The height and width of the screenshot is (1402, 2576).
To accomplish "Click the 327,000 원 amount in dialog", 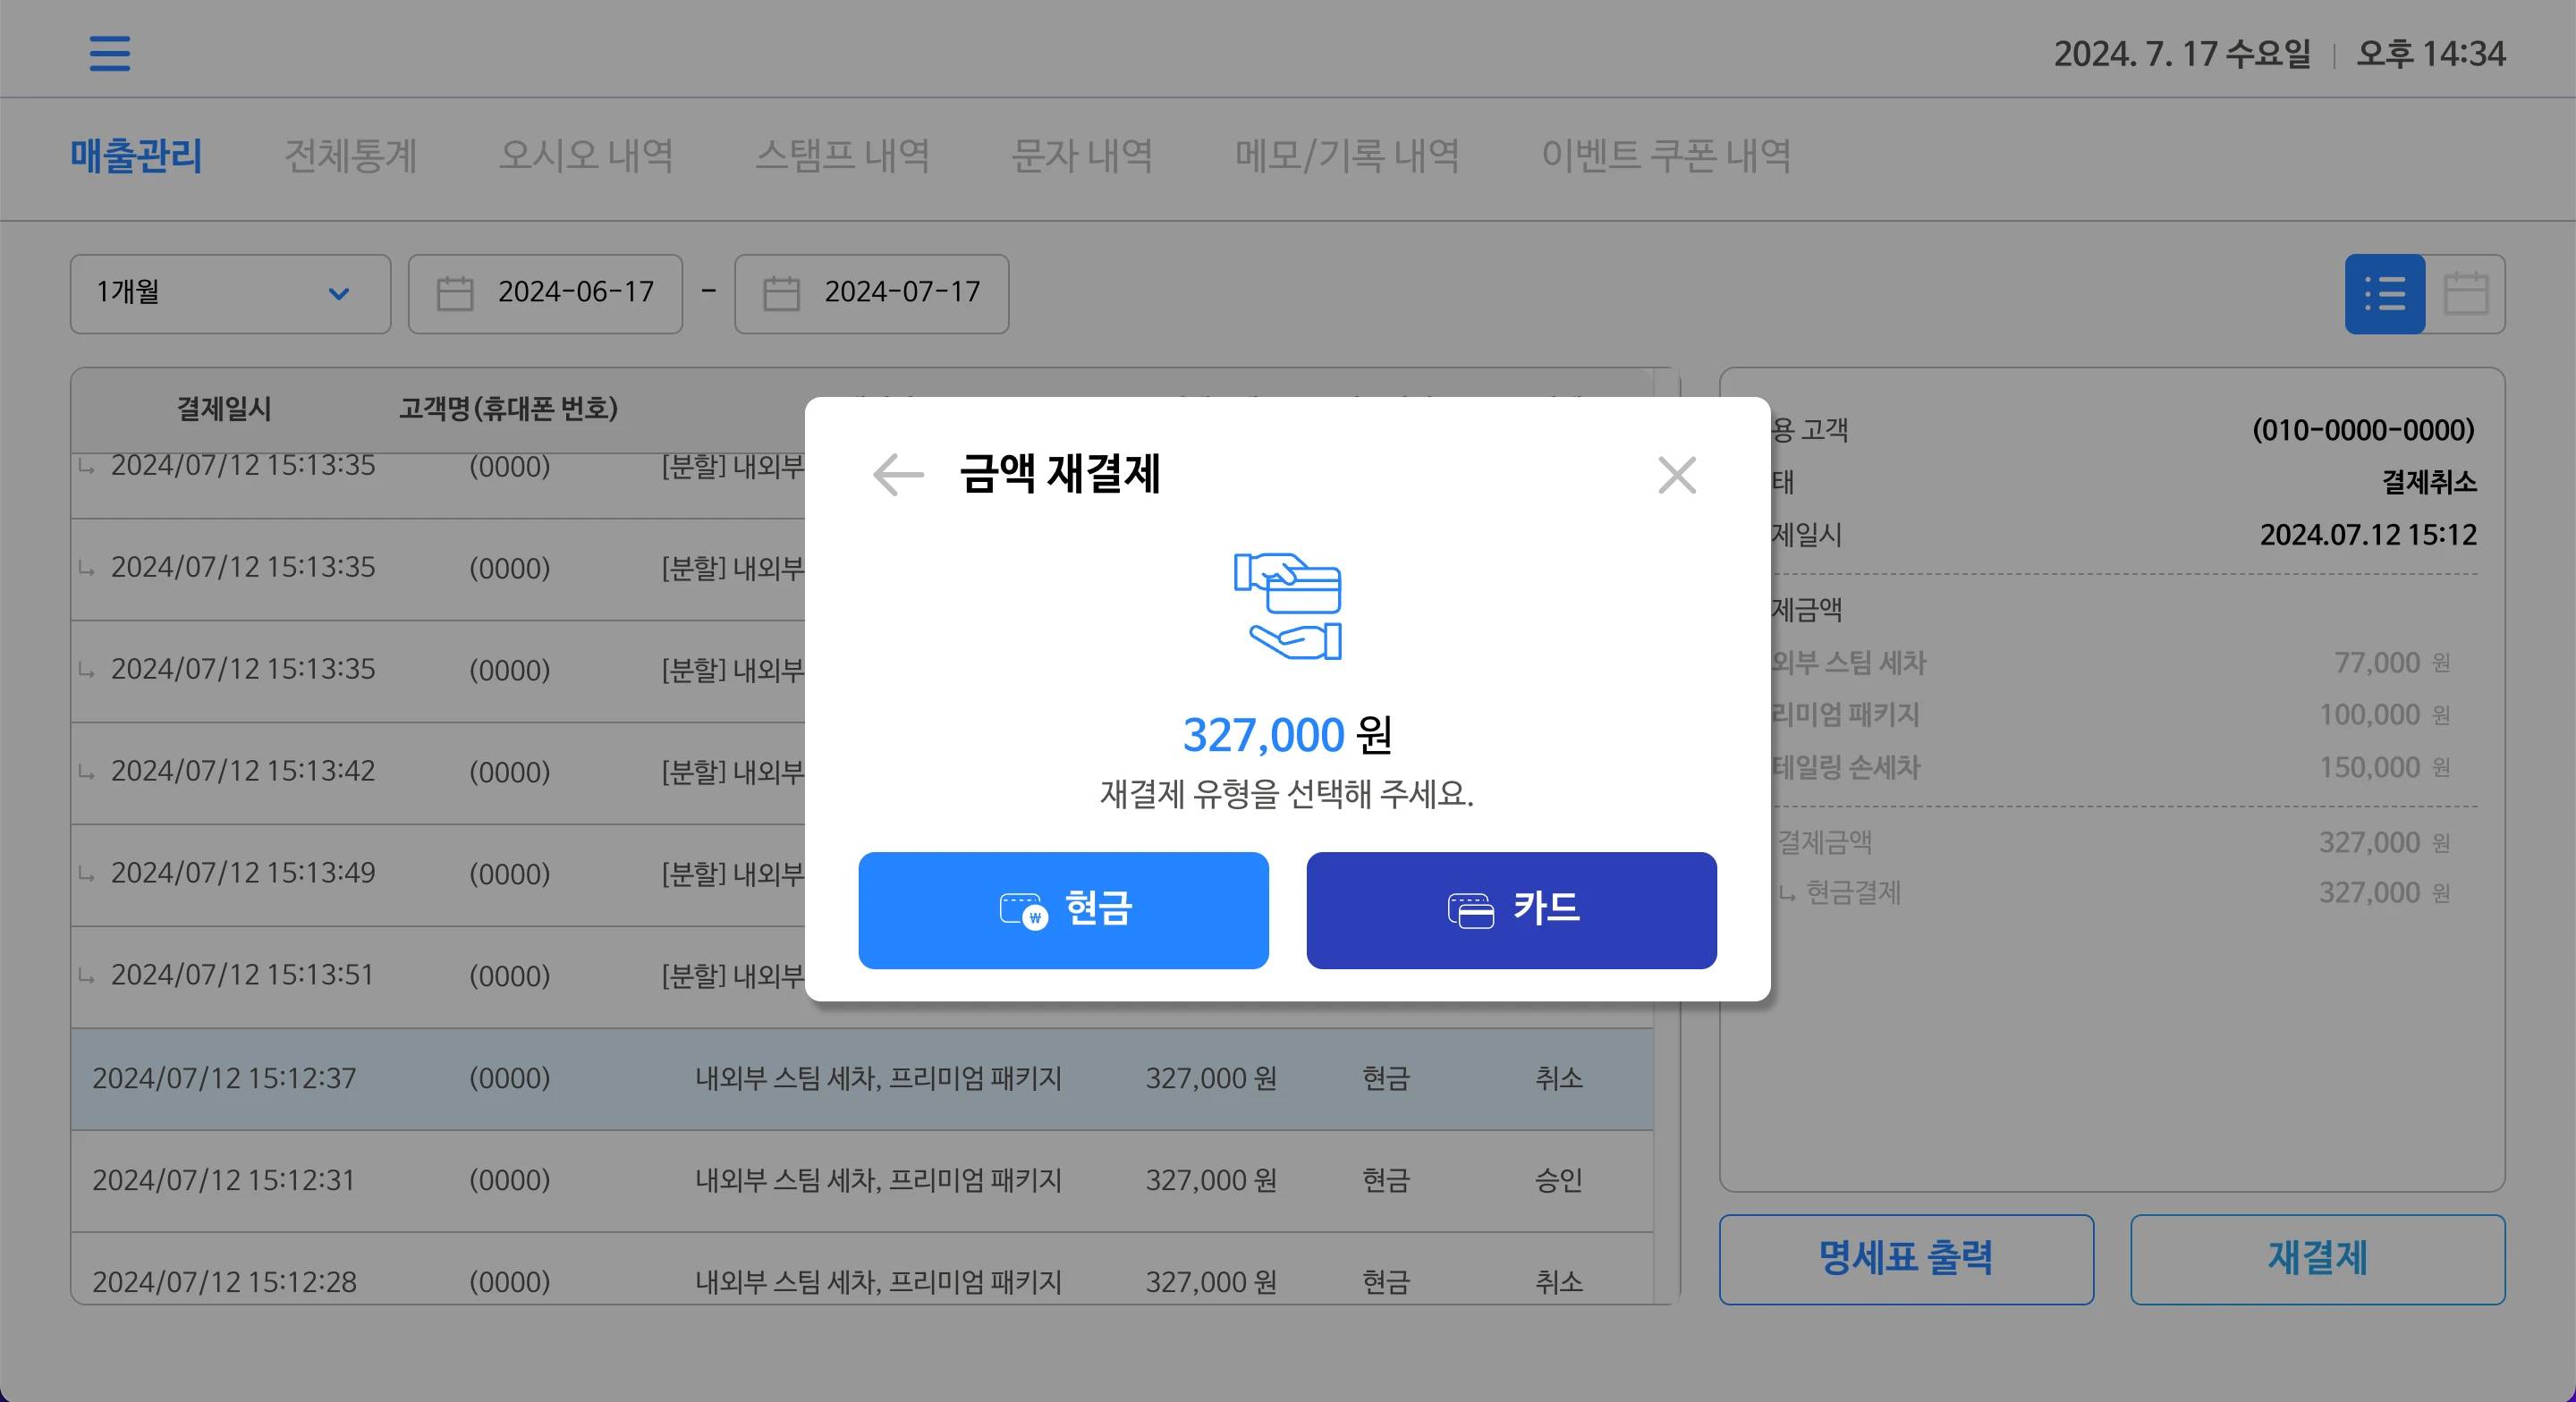I will 1287,734.
